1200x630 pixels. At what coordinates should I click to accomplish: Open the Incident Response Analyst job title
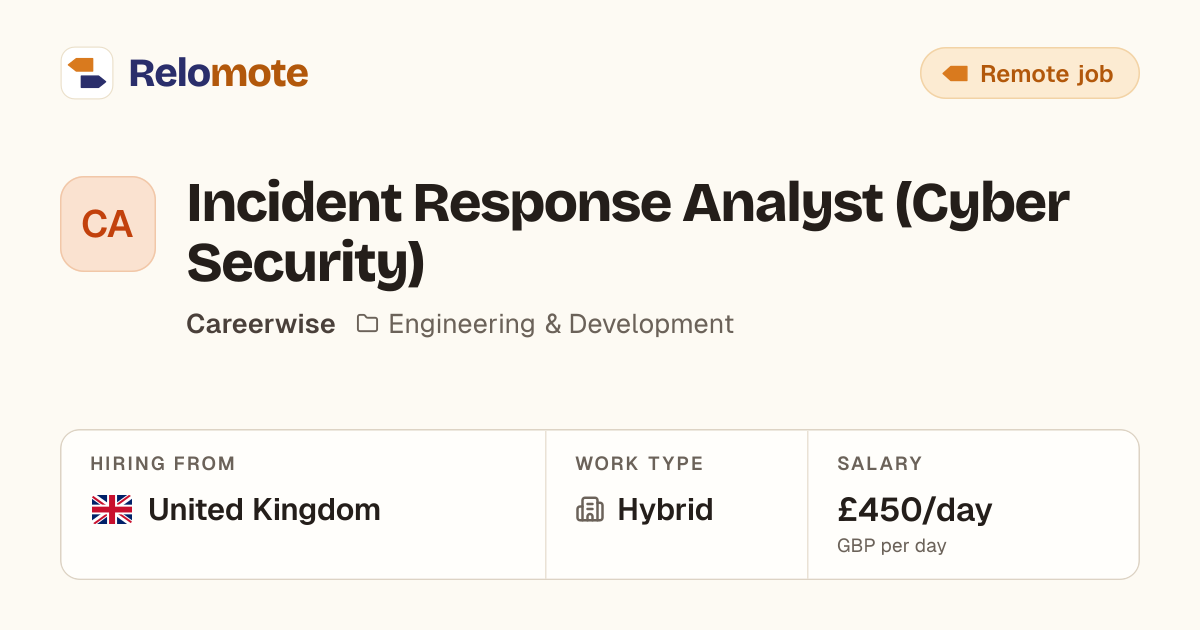(x=628, y=233)
